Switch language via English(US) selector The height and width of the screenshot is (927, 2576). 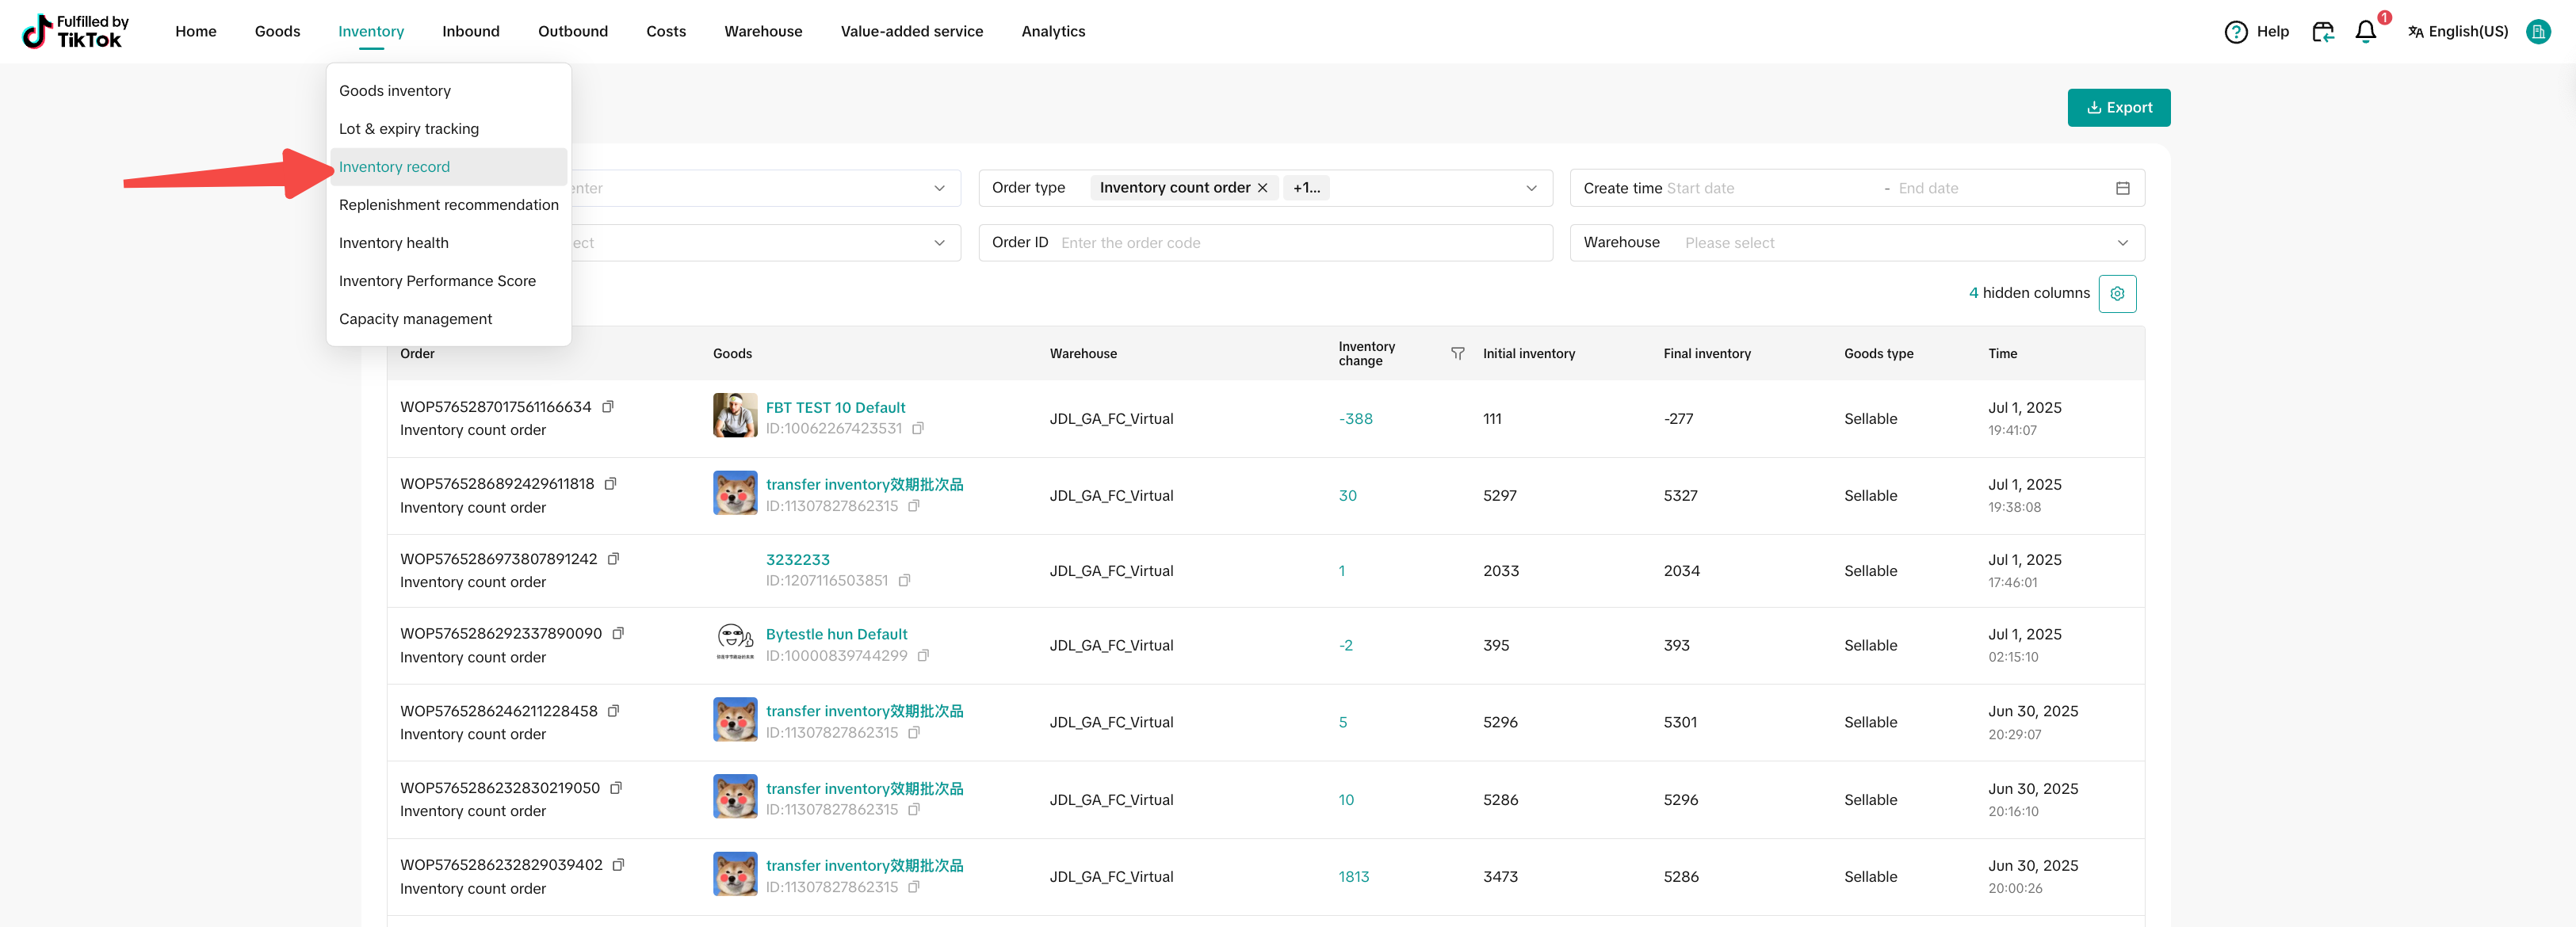[2458, 32]
